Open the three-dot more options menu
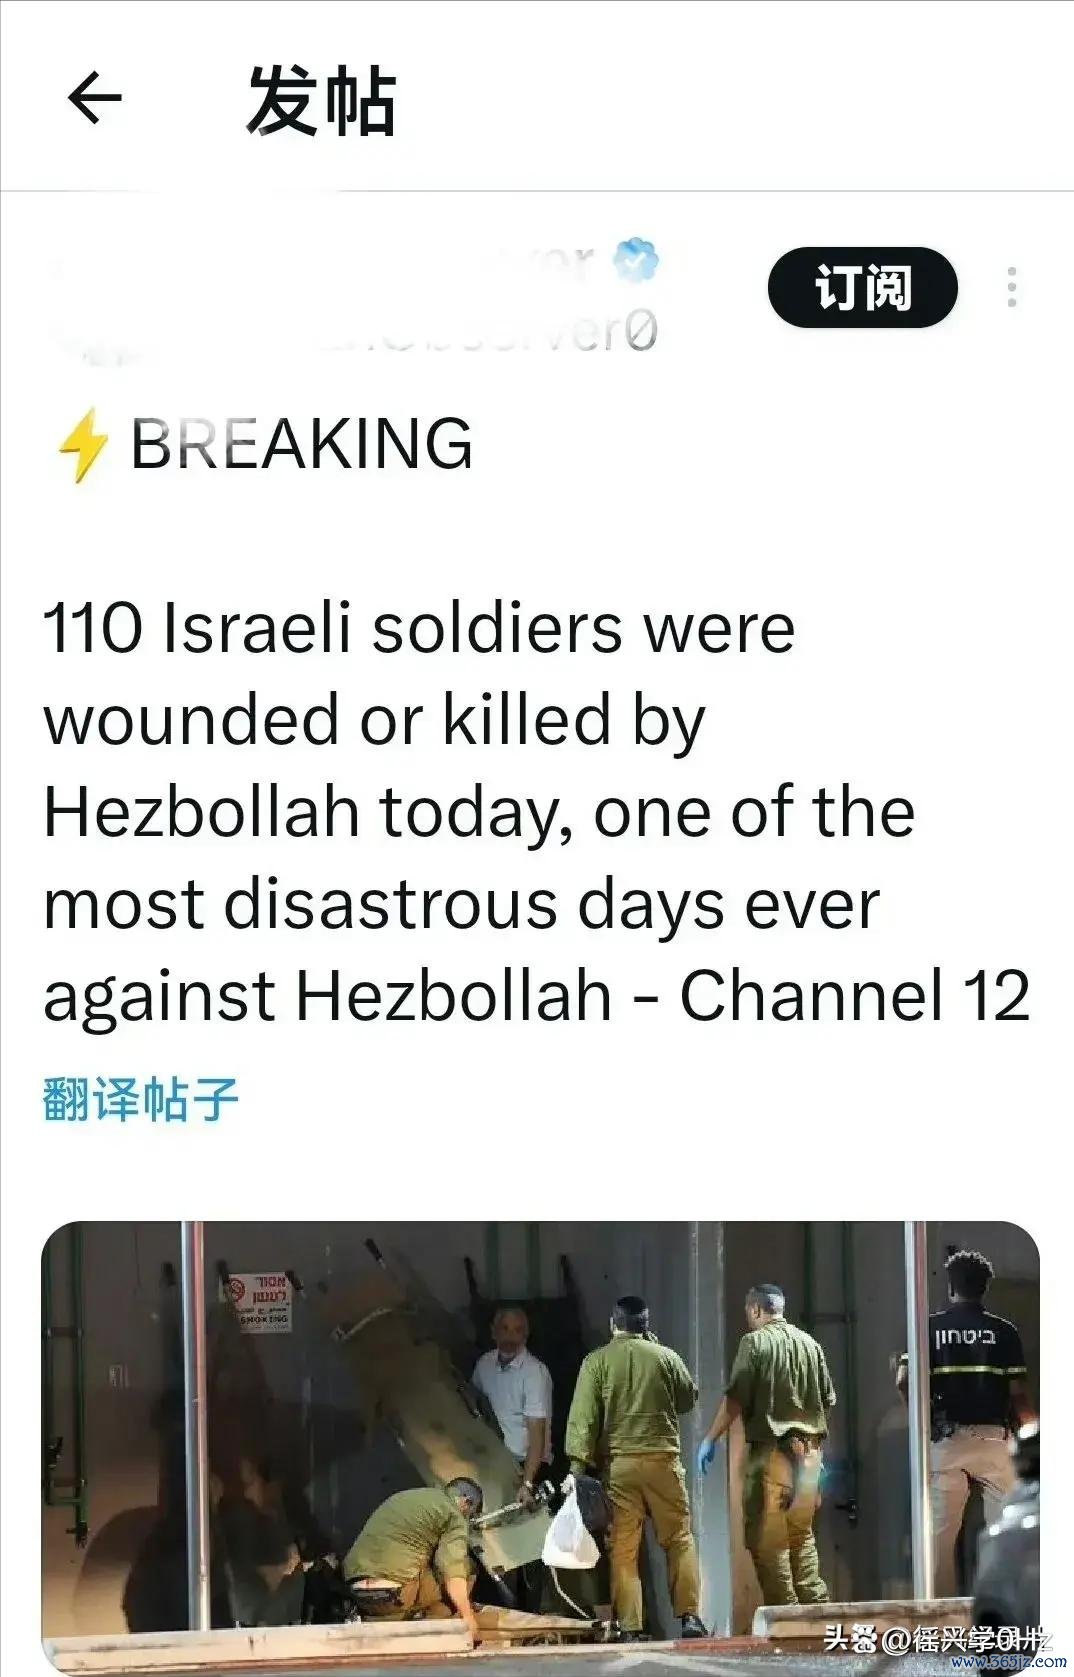Screen dimensions: 1074x1677 point(1012,288)
